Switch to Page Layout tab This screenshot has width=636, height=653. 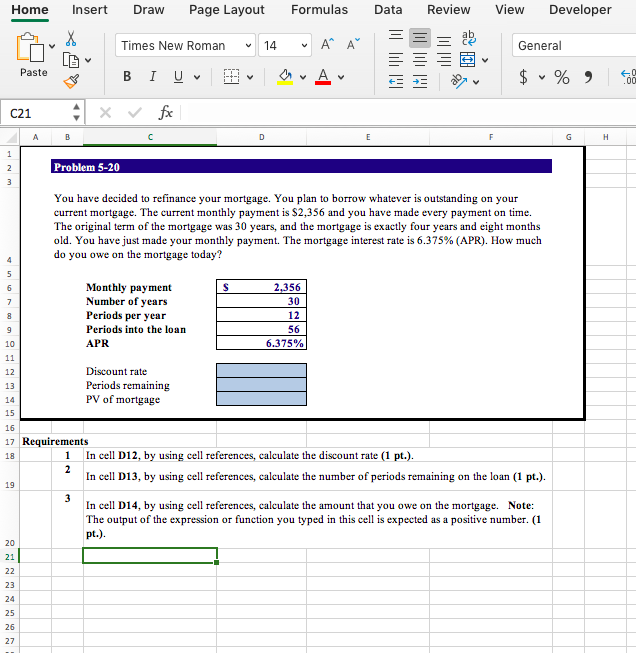tap(227, 10)
